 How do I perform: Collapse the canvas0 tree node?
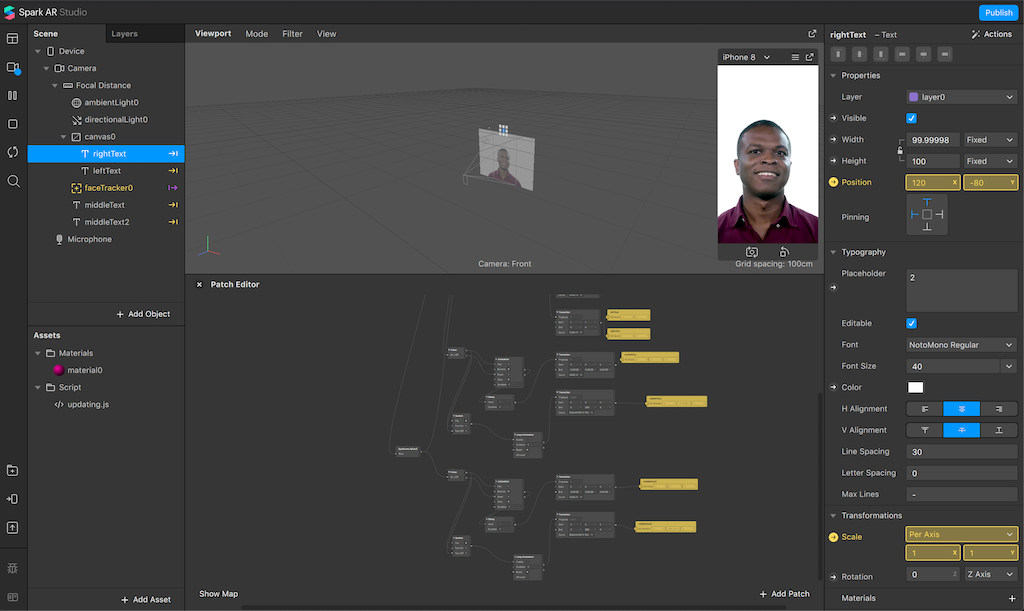coord(63,137)
